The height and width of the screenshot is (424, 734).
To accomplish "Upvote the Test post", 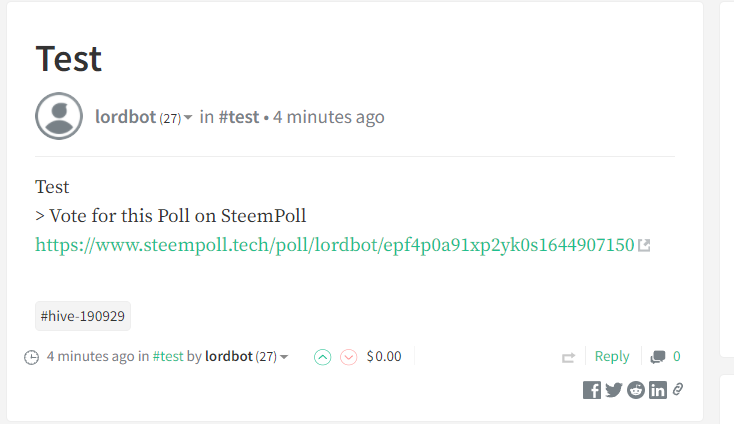I will (x=322, y=357).
